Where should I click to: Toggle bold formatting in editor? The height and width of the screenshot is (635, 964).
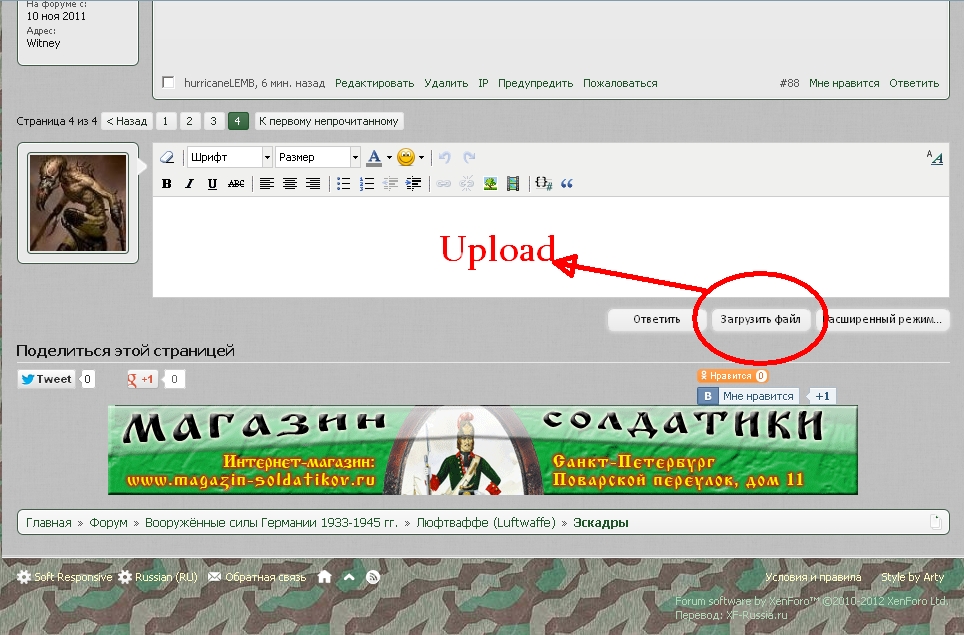(x=166, y=183)
